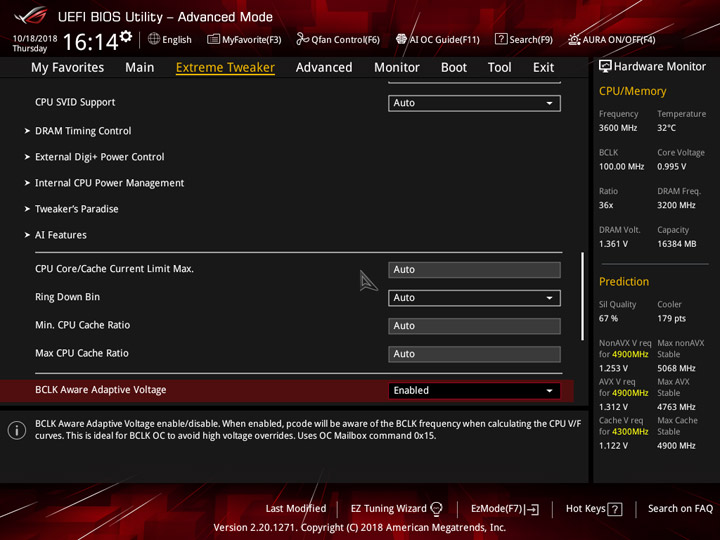720x540 pixels.
Task: Click Last Modified button
Action: (296, 509)
